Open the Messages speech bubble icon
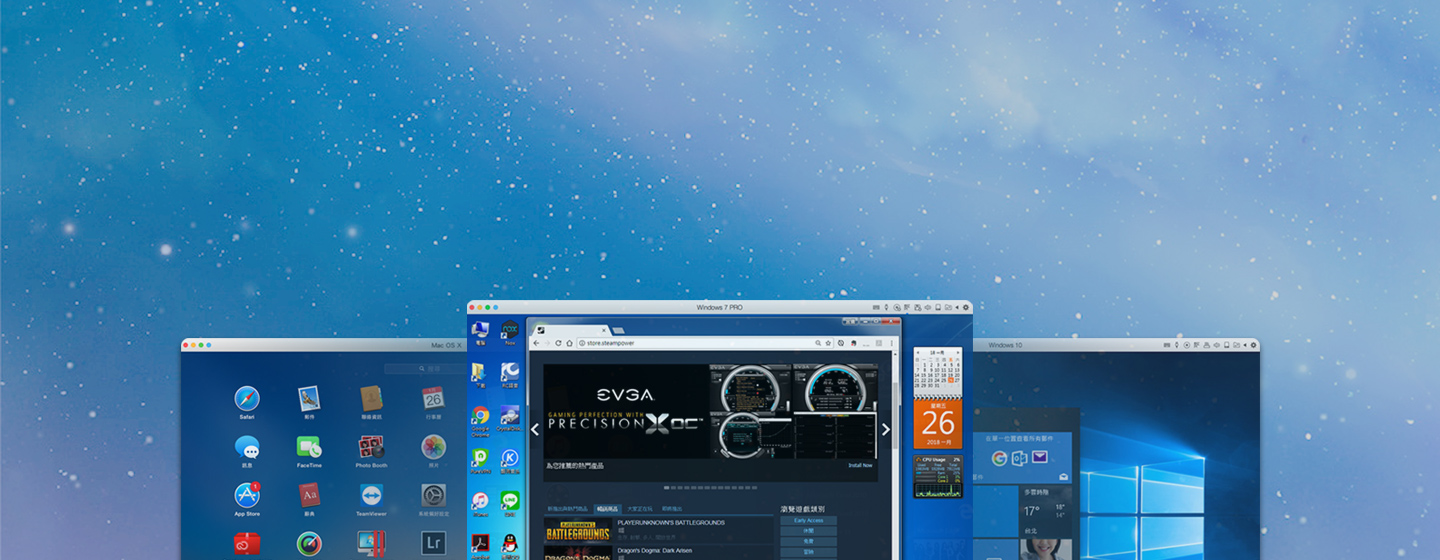 247,447
